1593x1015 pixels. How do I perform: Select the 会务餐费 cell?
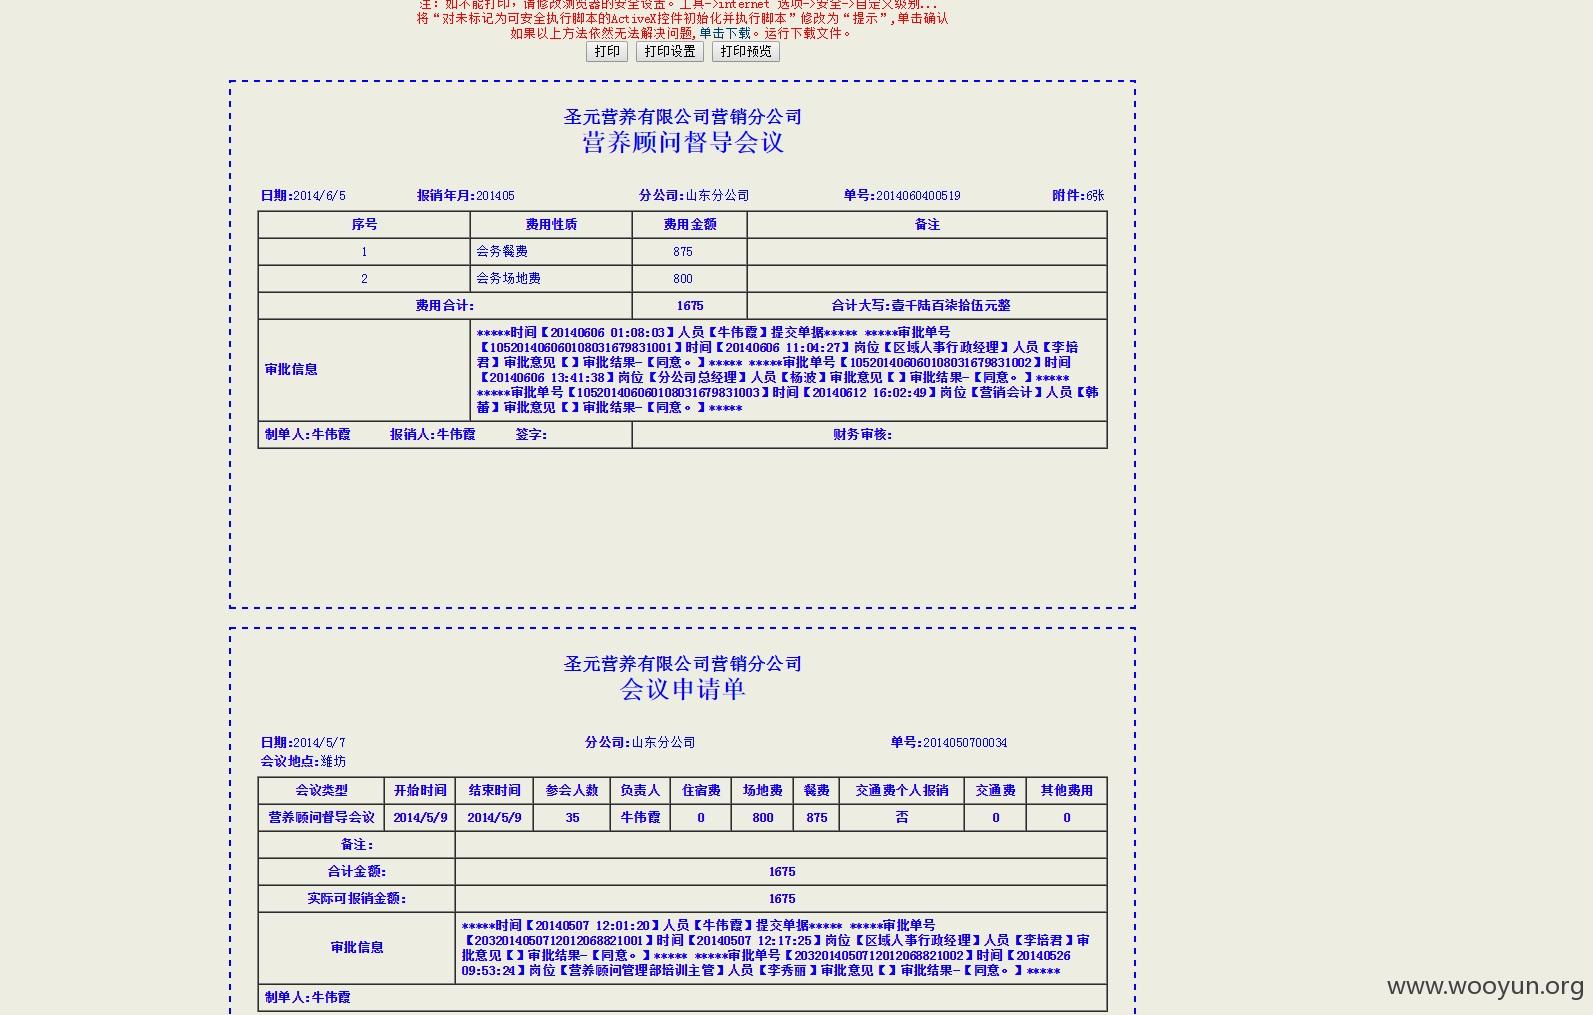pyautogui.click(x=551, y=251)
